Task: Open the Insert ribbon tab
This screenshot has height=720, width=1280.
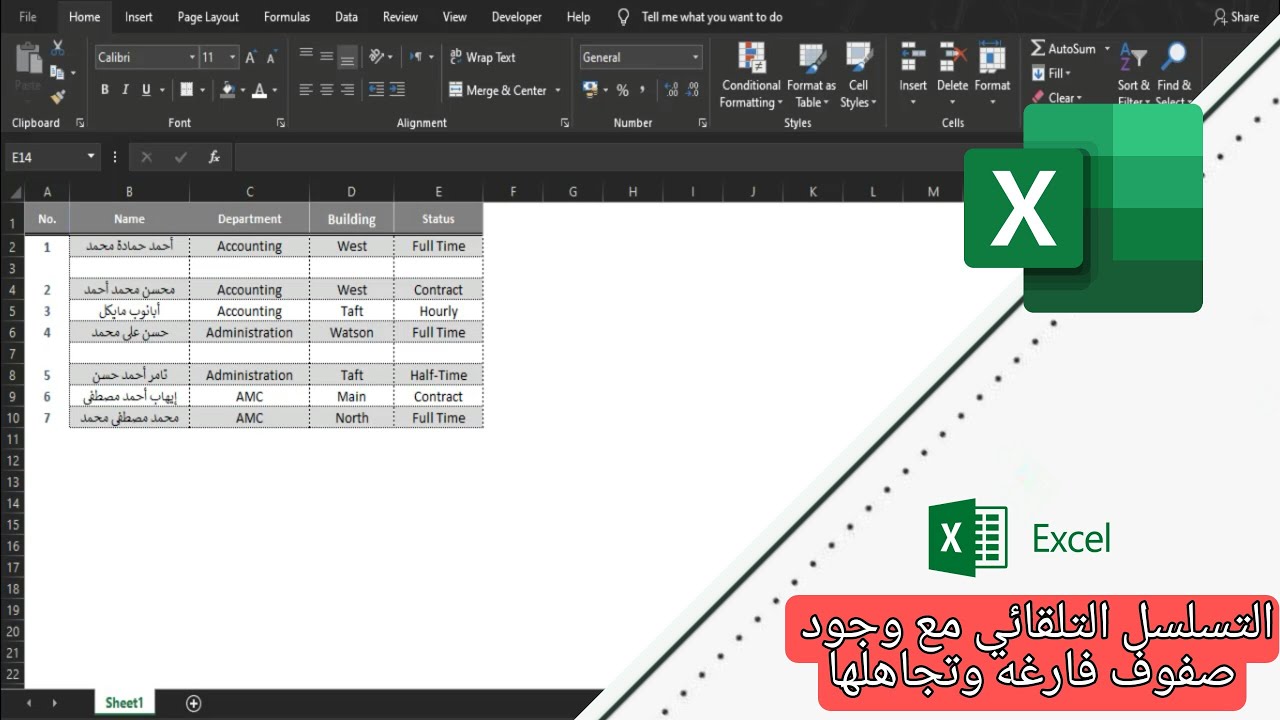Action: coord(139,17)
